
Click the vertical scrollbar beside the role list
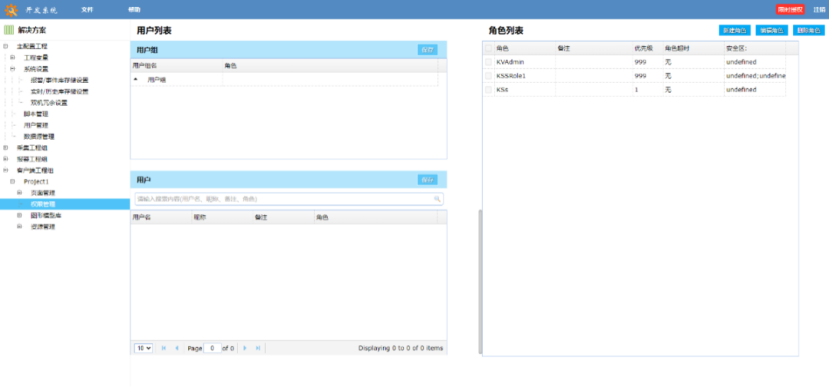pyautogui.click(x=480, y=282)
